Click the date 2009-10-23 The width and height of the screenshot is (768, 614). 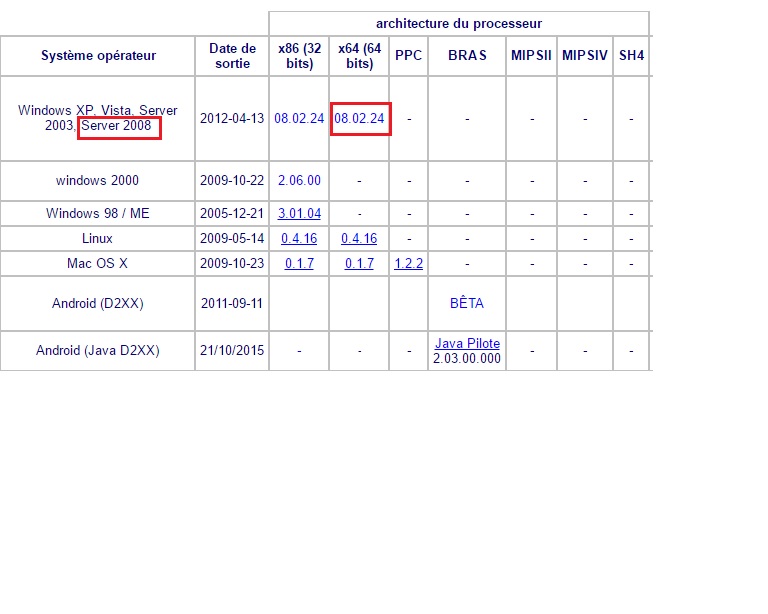pos(232,263)
